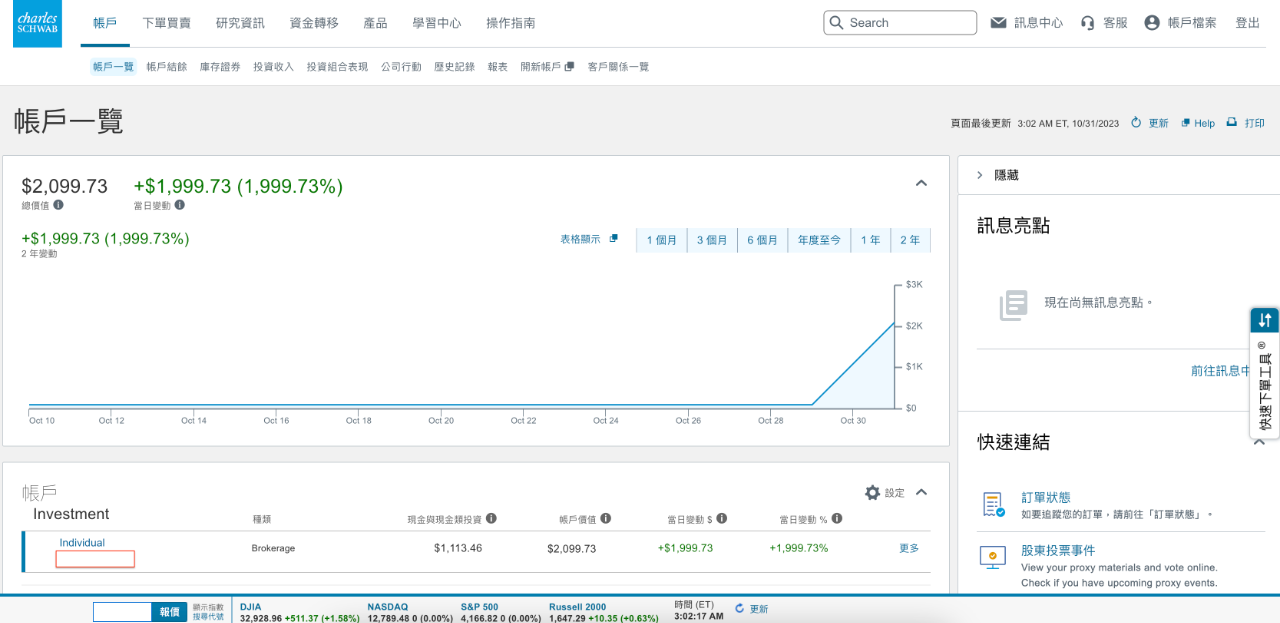Select the 3 個月 chart range

(712, 240)
